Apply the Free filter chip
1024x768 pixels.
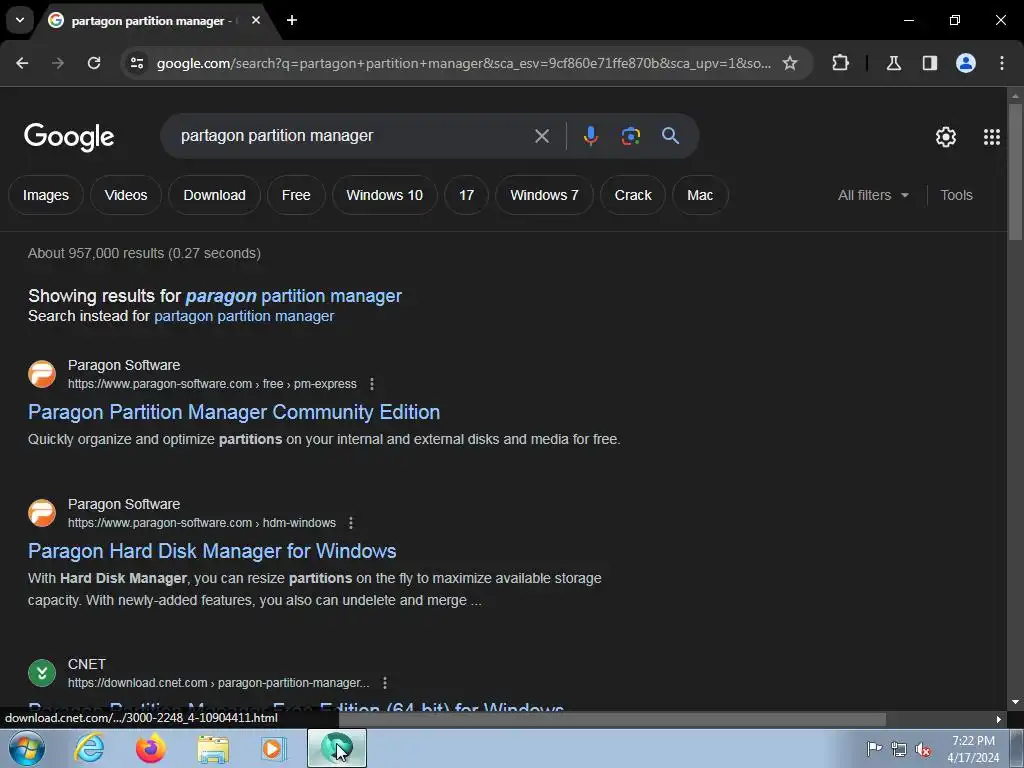coord(296,195)
